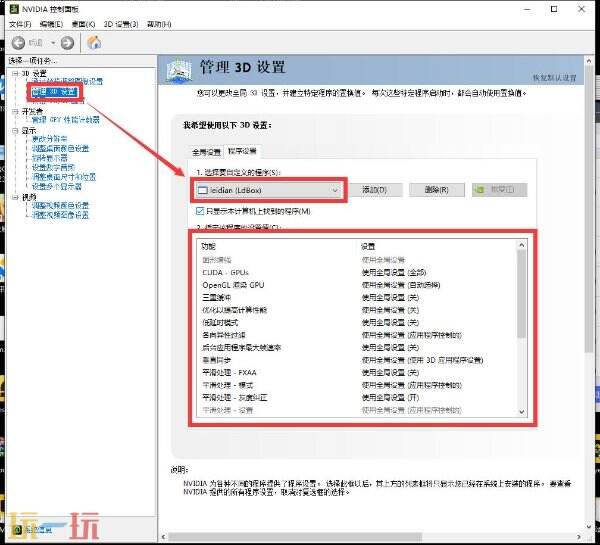Toggle 只显示本计算机上找到的程序(M) checkbox
The image size is (600, 545).
(x=200, y=211)
